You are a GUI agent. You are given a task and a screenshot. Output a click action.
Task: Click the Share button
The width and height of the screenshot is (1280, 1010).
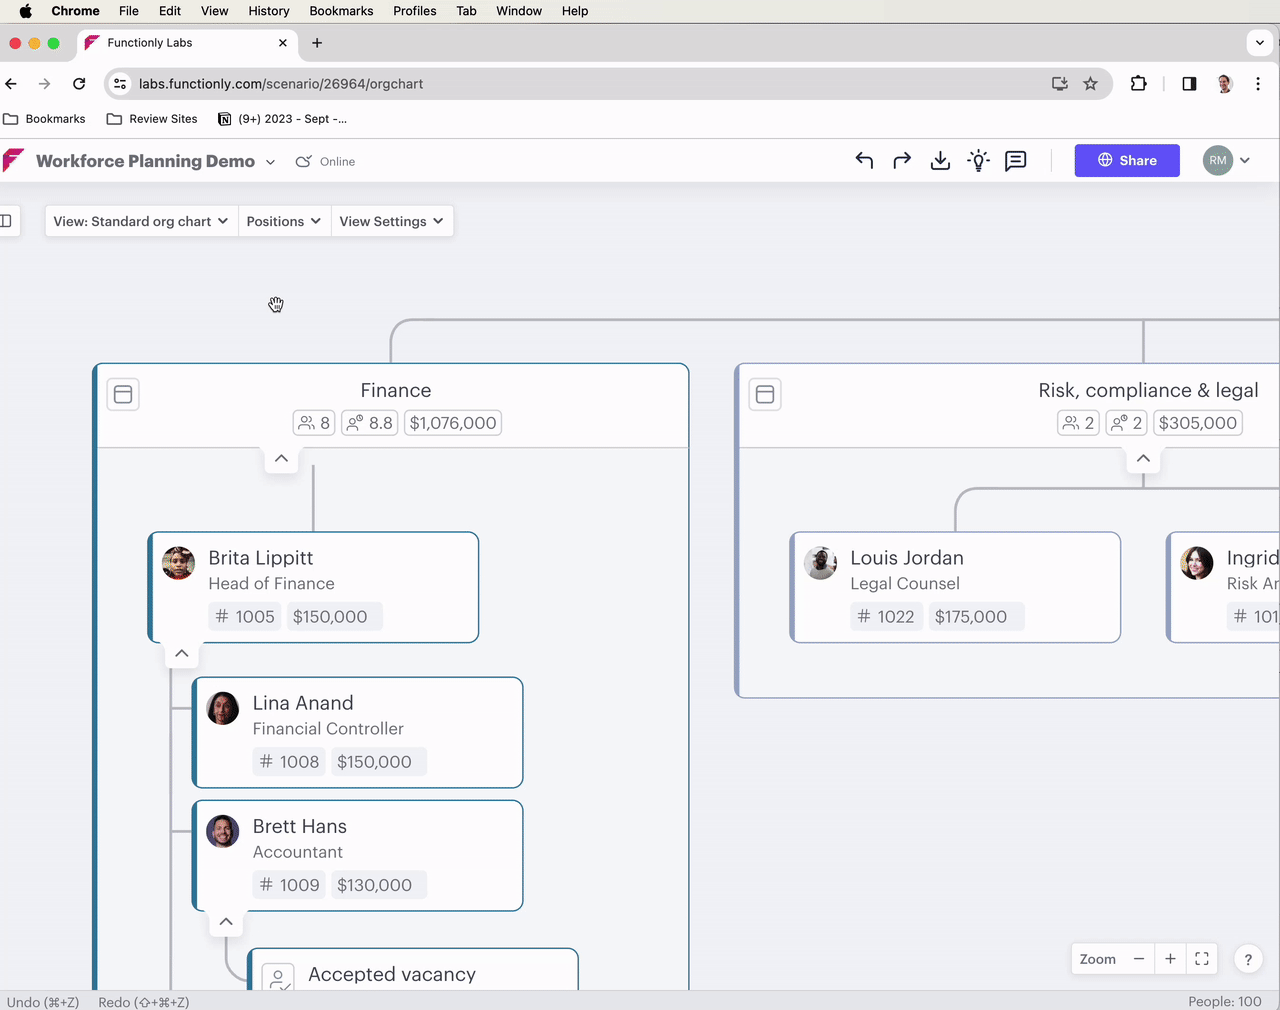point(1127,161)
